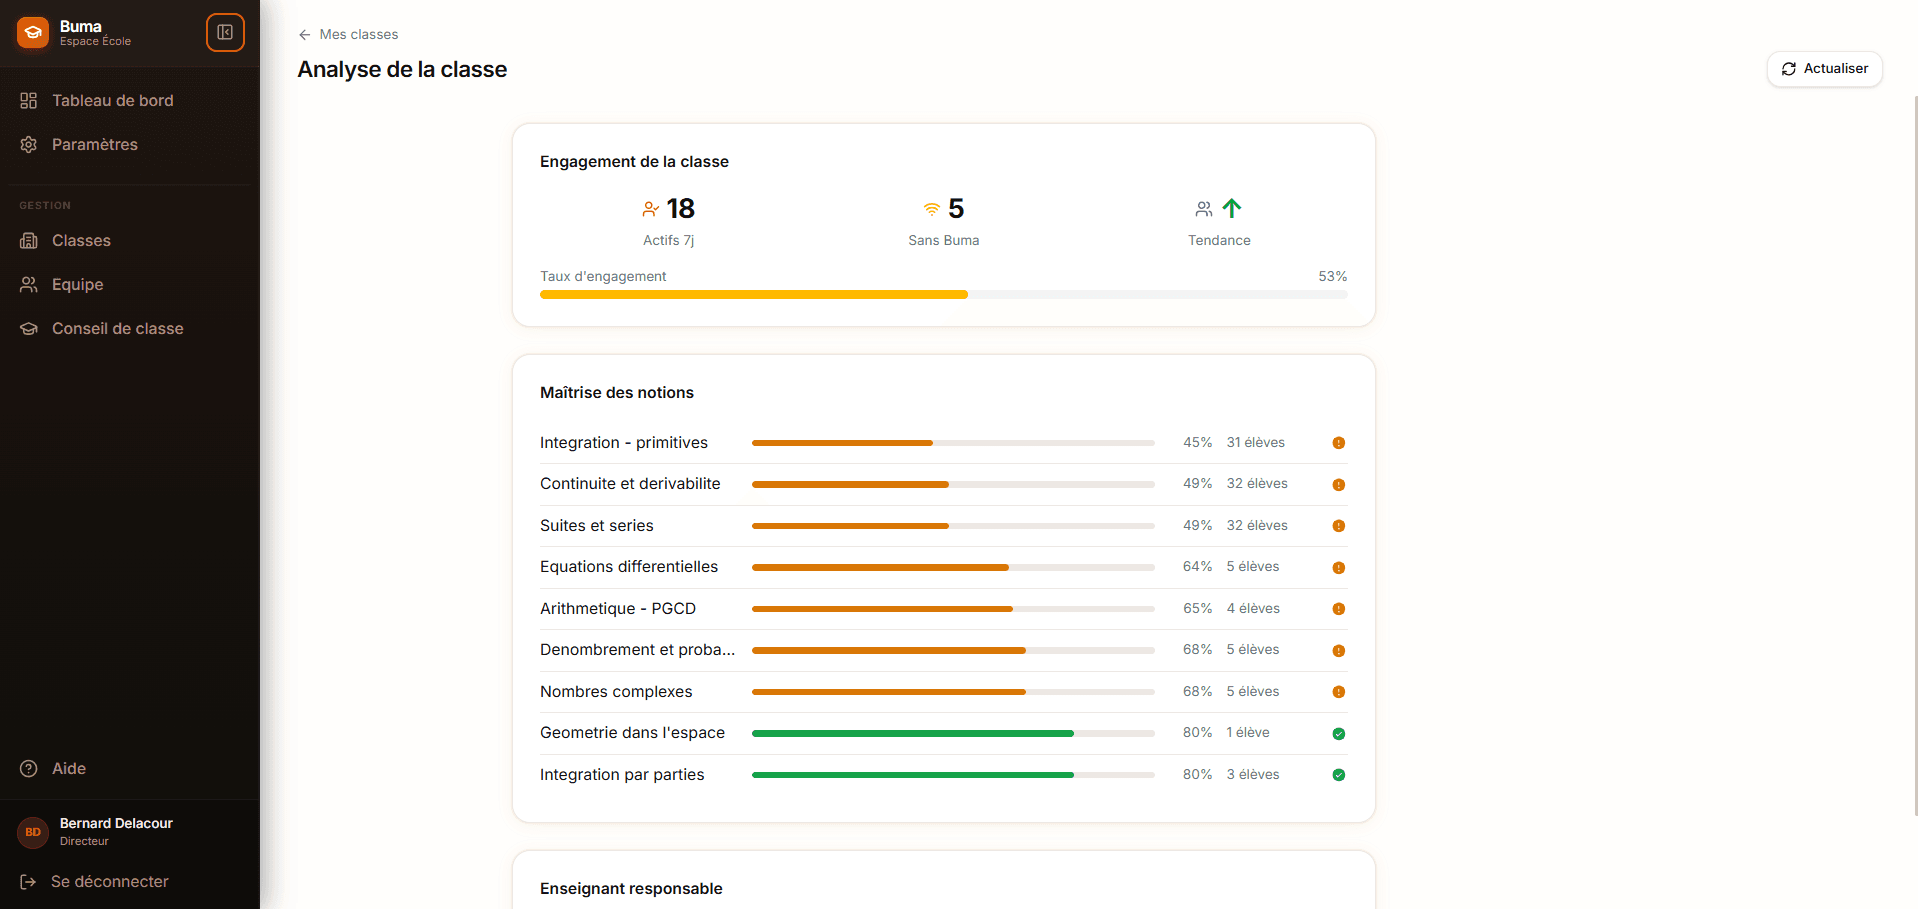Open Aide in sidebar
The image size is (1918, 909).
click(x=130, y=769)
